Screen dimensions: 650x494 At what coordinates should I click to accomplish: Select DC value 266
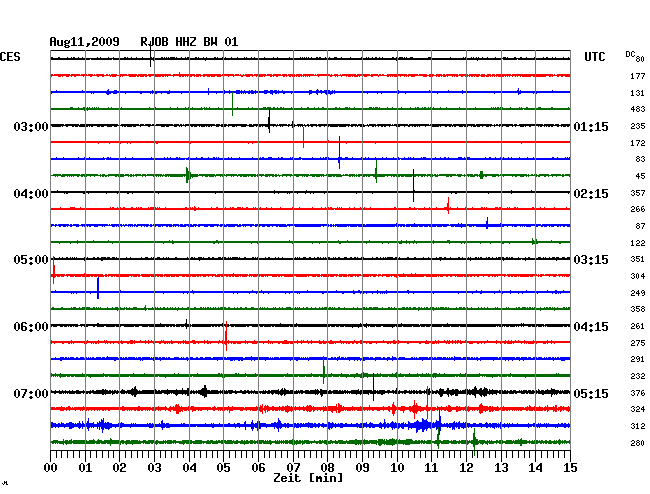coord(638,209)
